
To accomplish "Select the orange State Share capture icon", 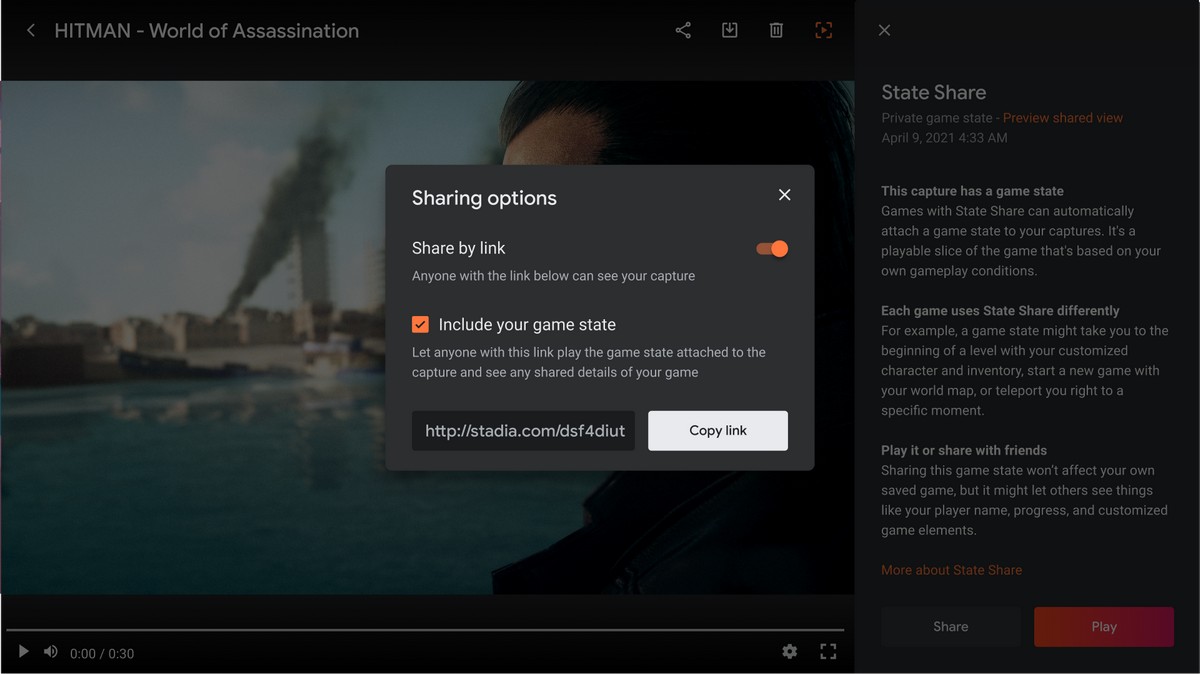I will (823, 30).
